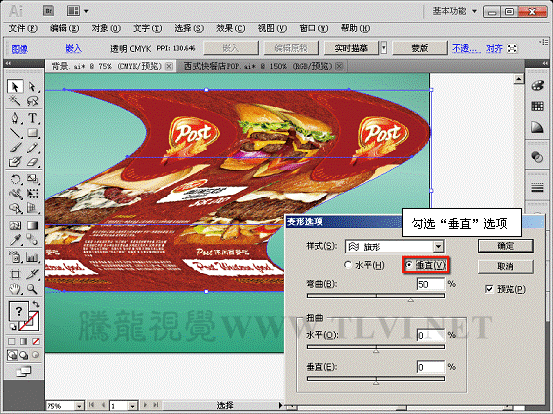Select the Selection arrow tool
Viewport: 553px width, 414px height.
click(x=15, y=86)
